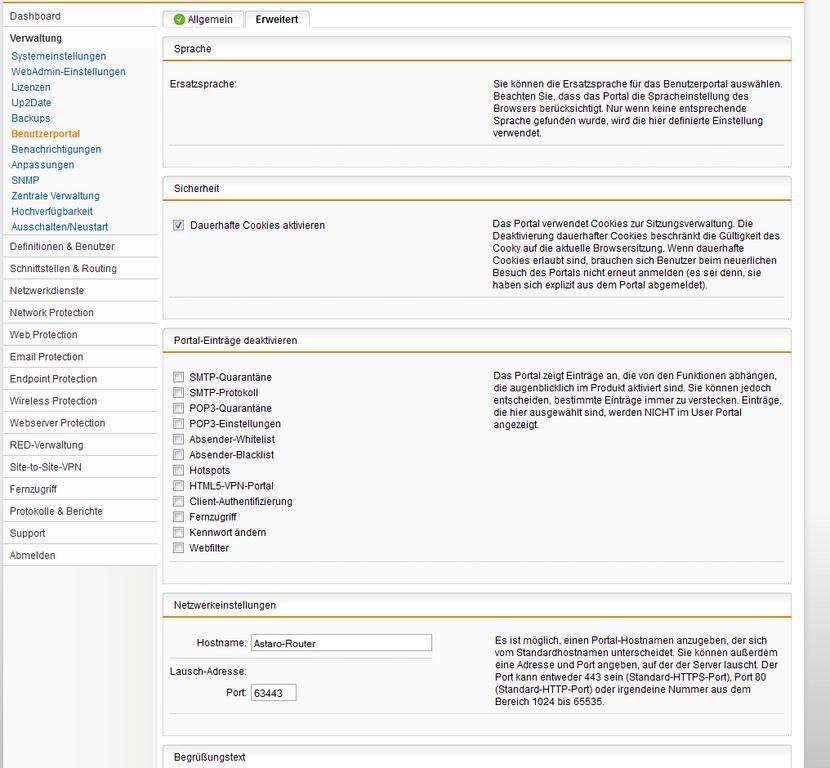Image resolution: width=830 pixels, height=768 pixels.
Task: Open the Up2Date page
Action: click(x=31, y=103)
